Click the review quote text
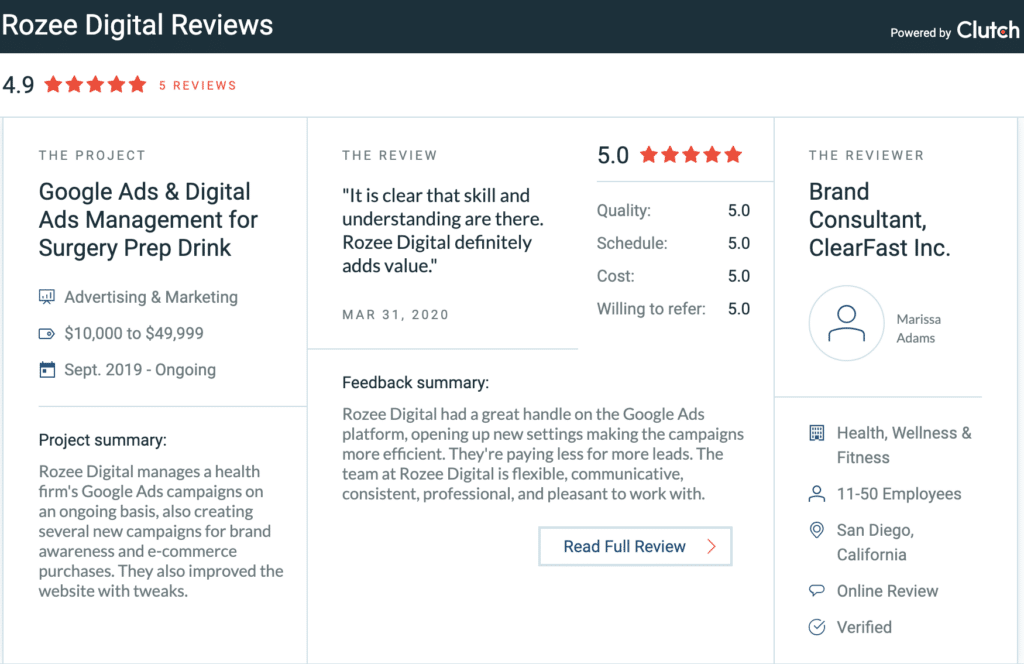Screen dimensions: 1024x664 pyautogui.click(x=437, y=230)
